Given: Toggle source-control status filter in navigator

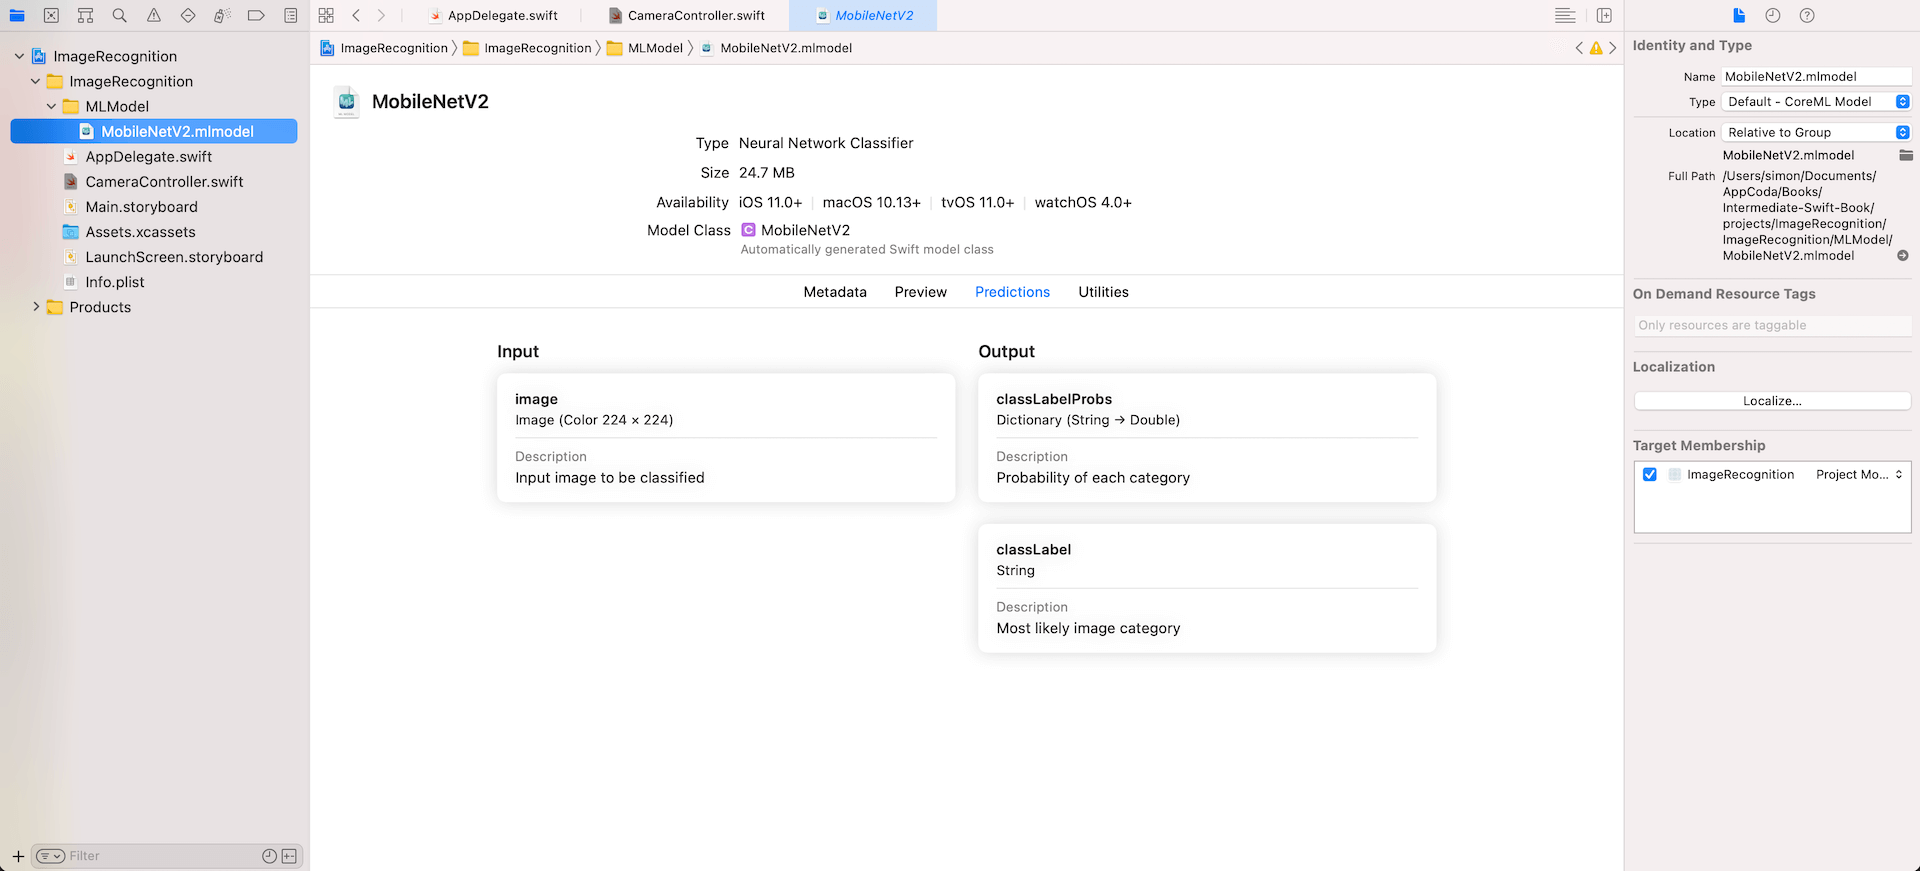Looking at the screenshot, I should [x=289, y=856].
